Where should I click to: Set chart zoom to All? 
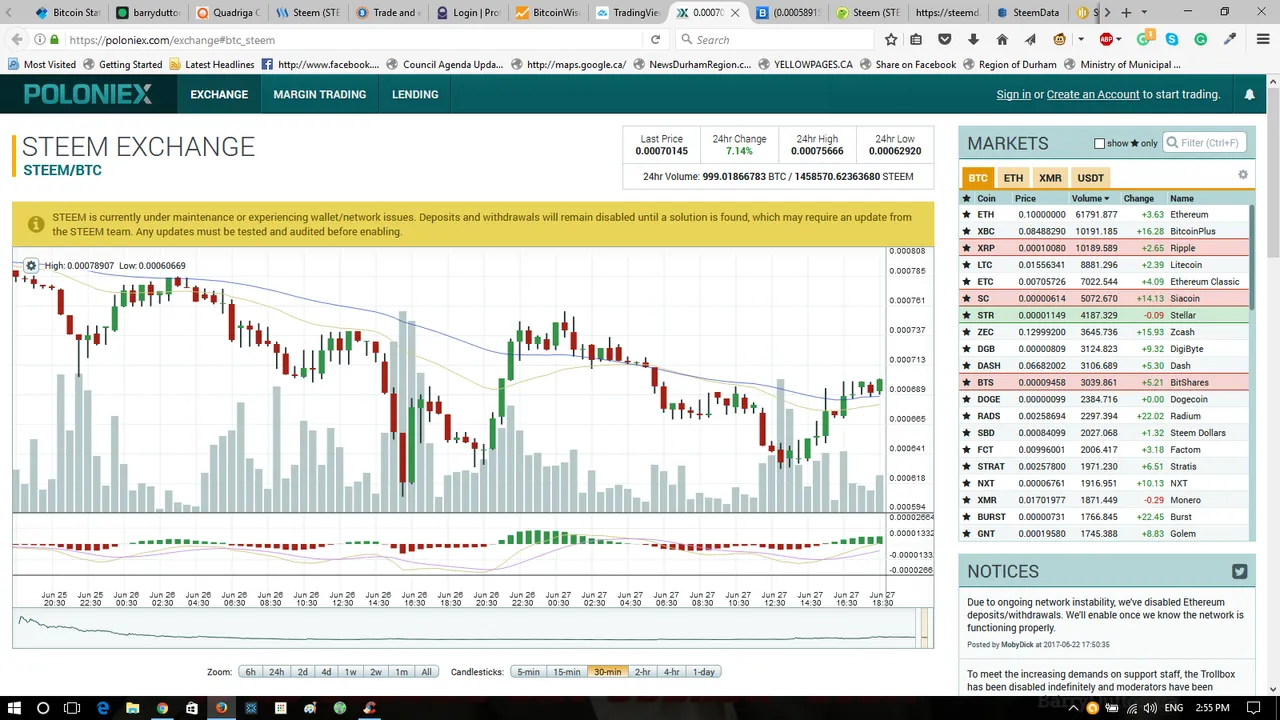point(427,672)
